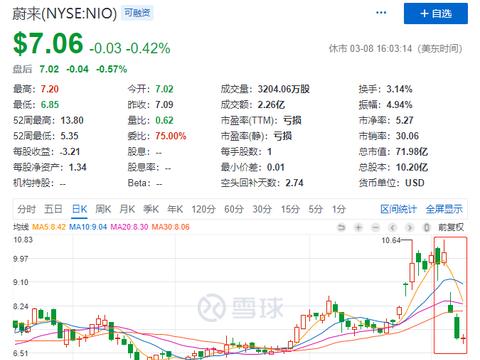Select the 日K daily candlestick tab

[79, 209]
